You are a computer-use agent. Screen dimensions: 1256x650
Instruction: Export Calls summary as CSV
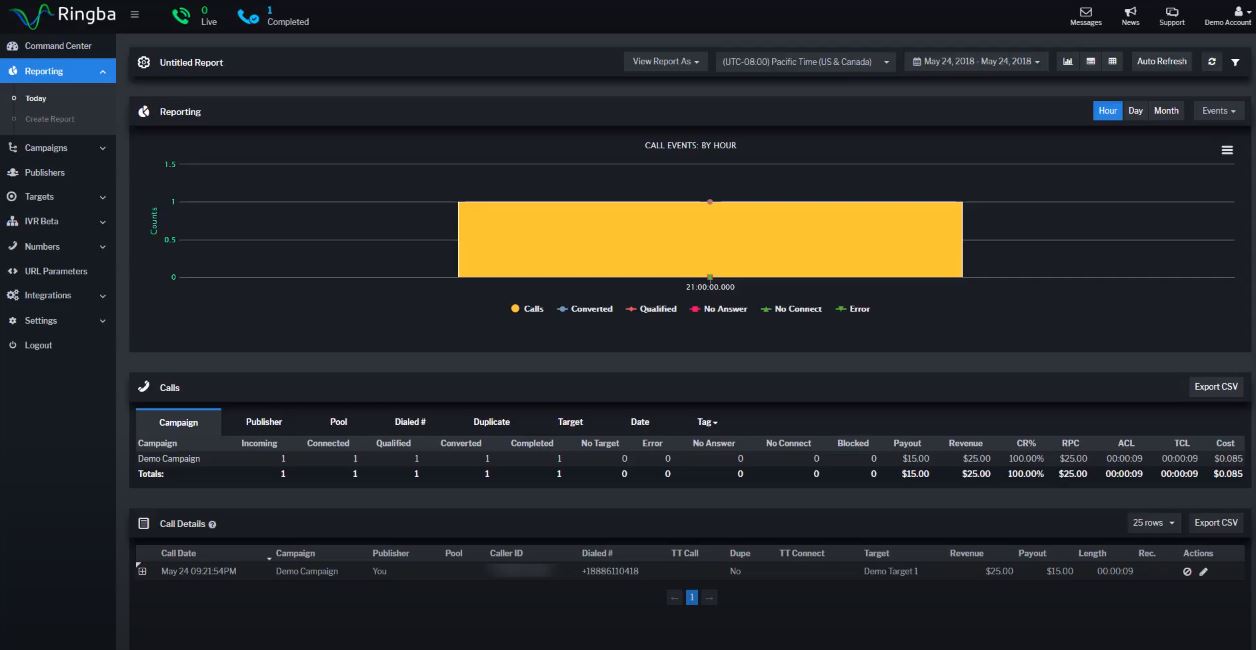[x=1216, y=387]
